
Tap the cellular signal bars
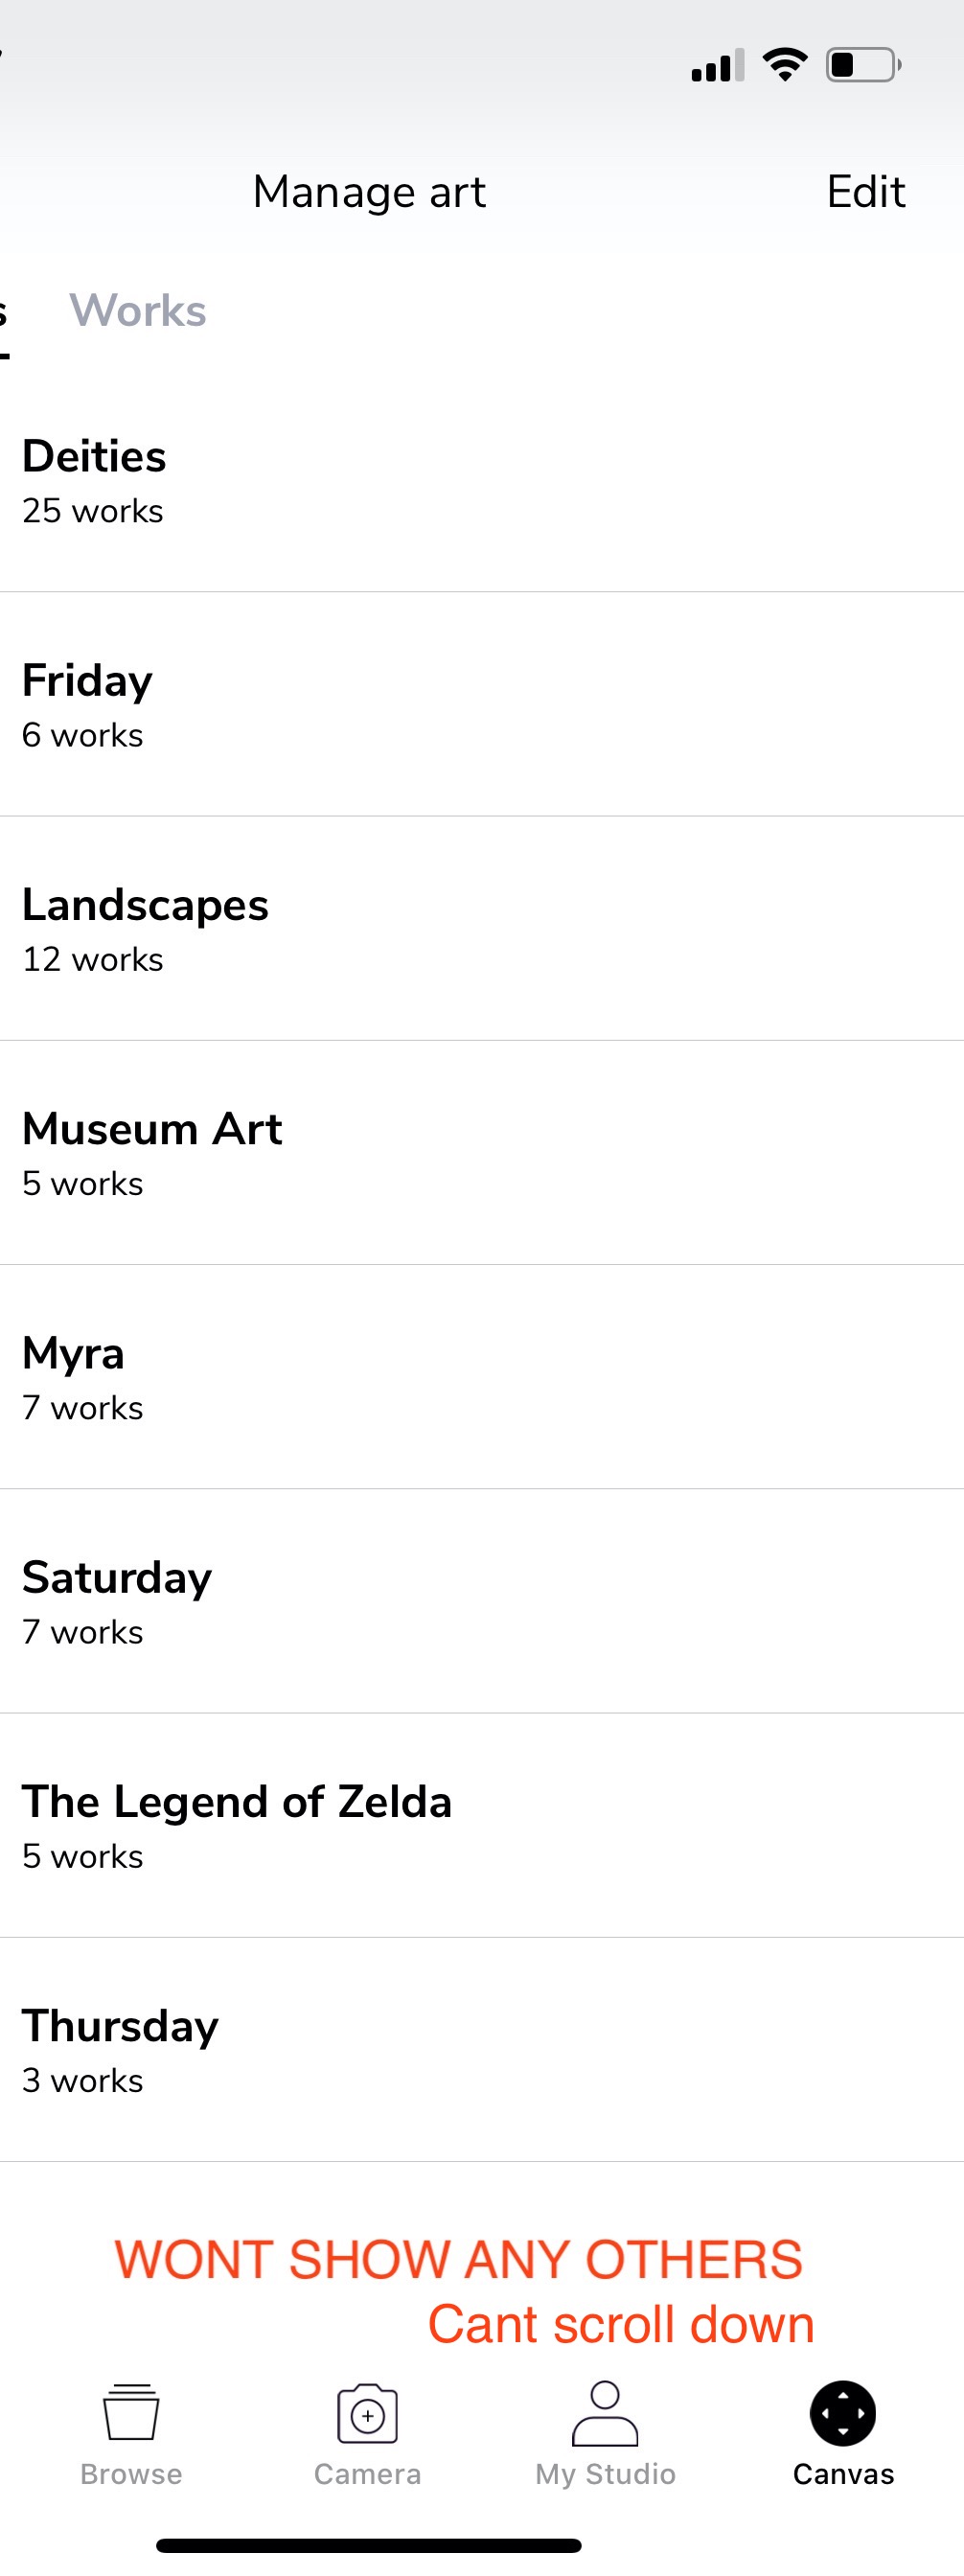click(x=718, y=65)
